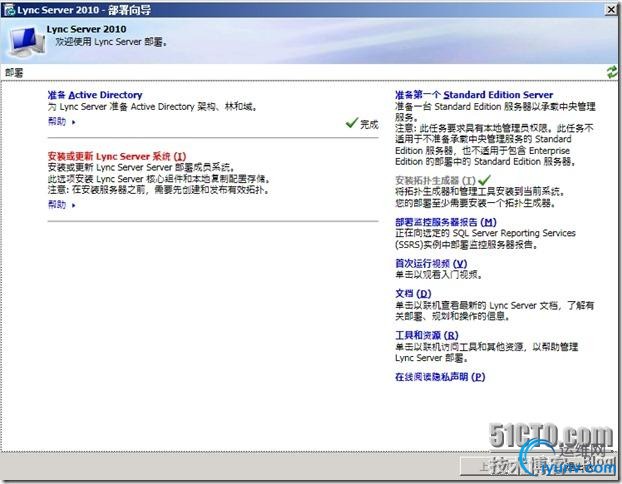Click the title bar application icon

[9, 10]
